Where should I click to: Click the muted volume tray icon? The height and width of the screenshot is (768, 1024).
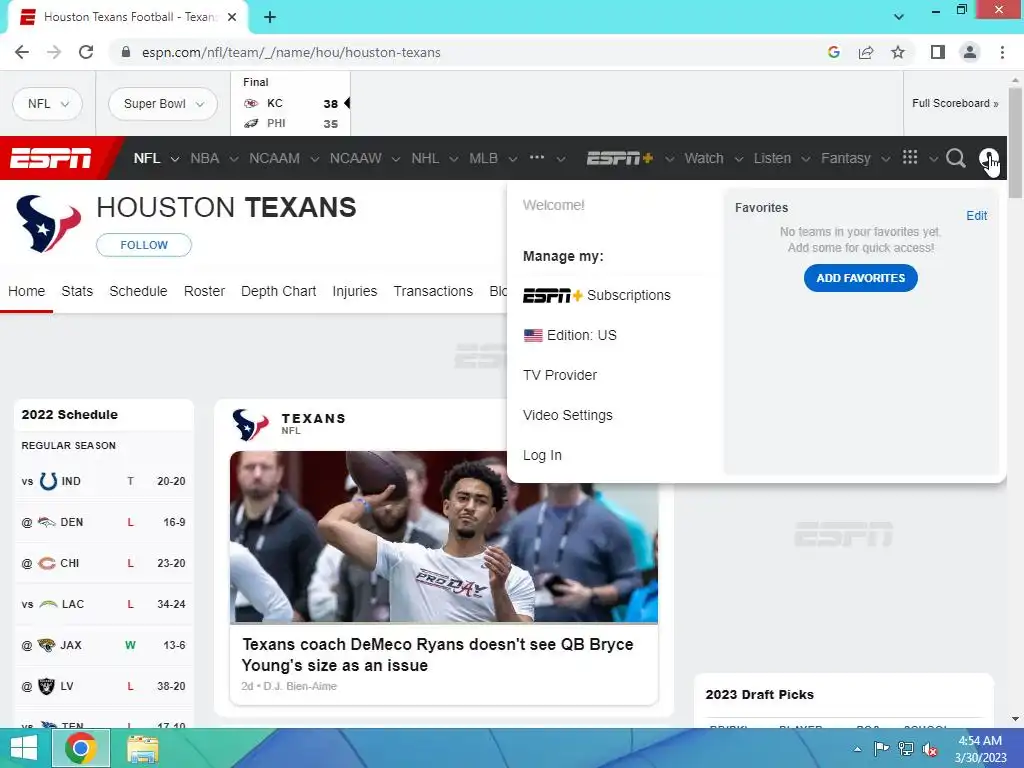pyautogui.click(x=930, y=749)
